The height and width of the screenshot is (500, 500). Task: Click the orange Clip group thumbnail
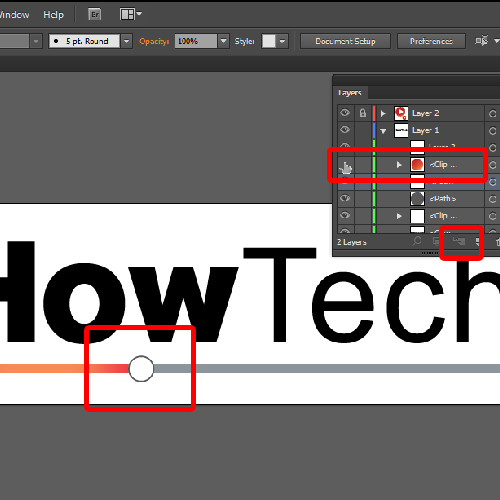pos(417,165)
